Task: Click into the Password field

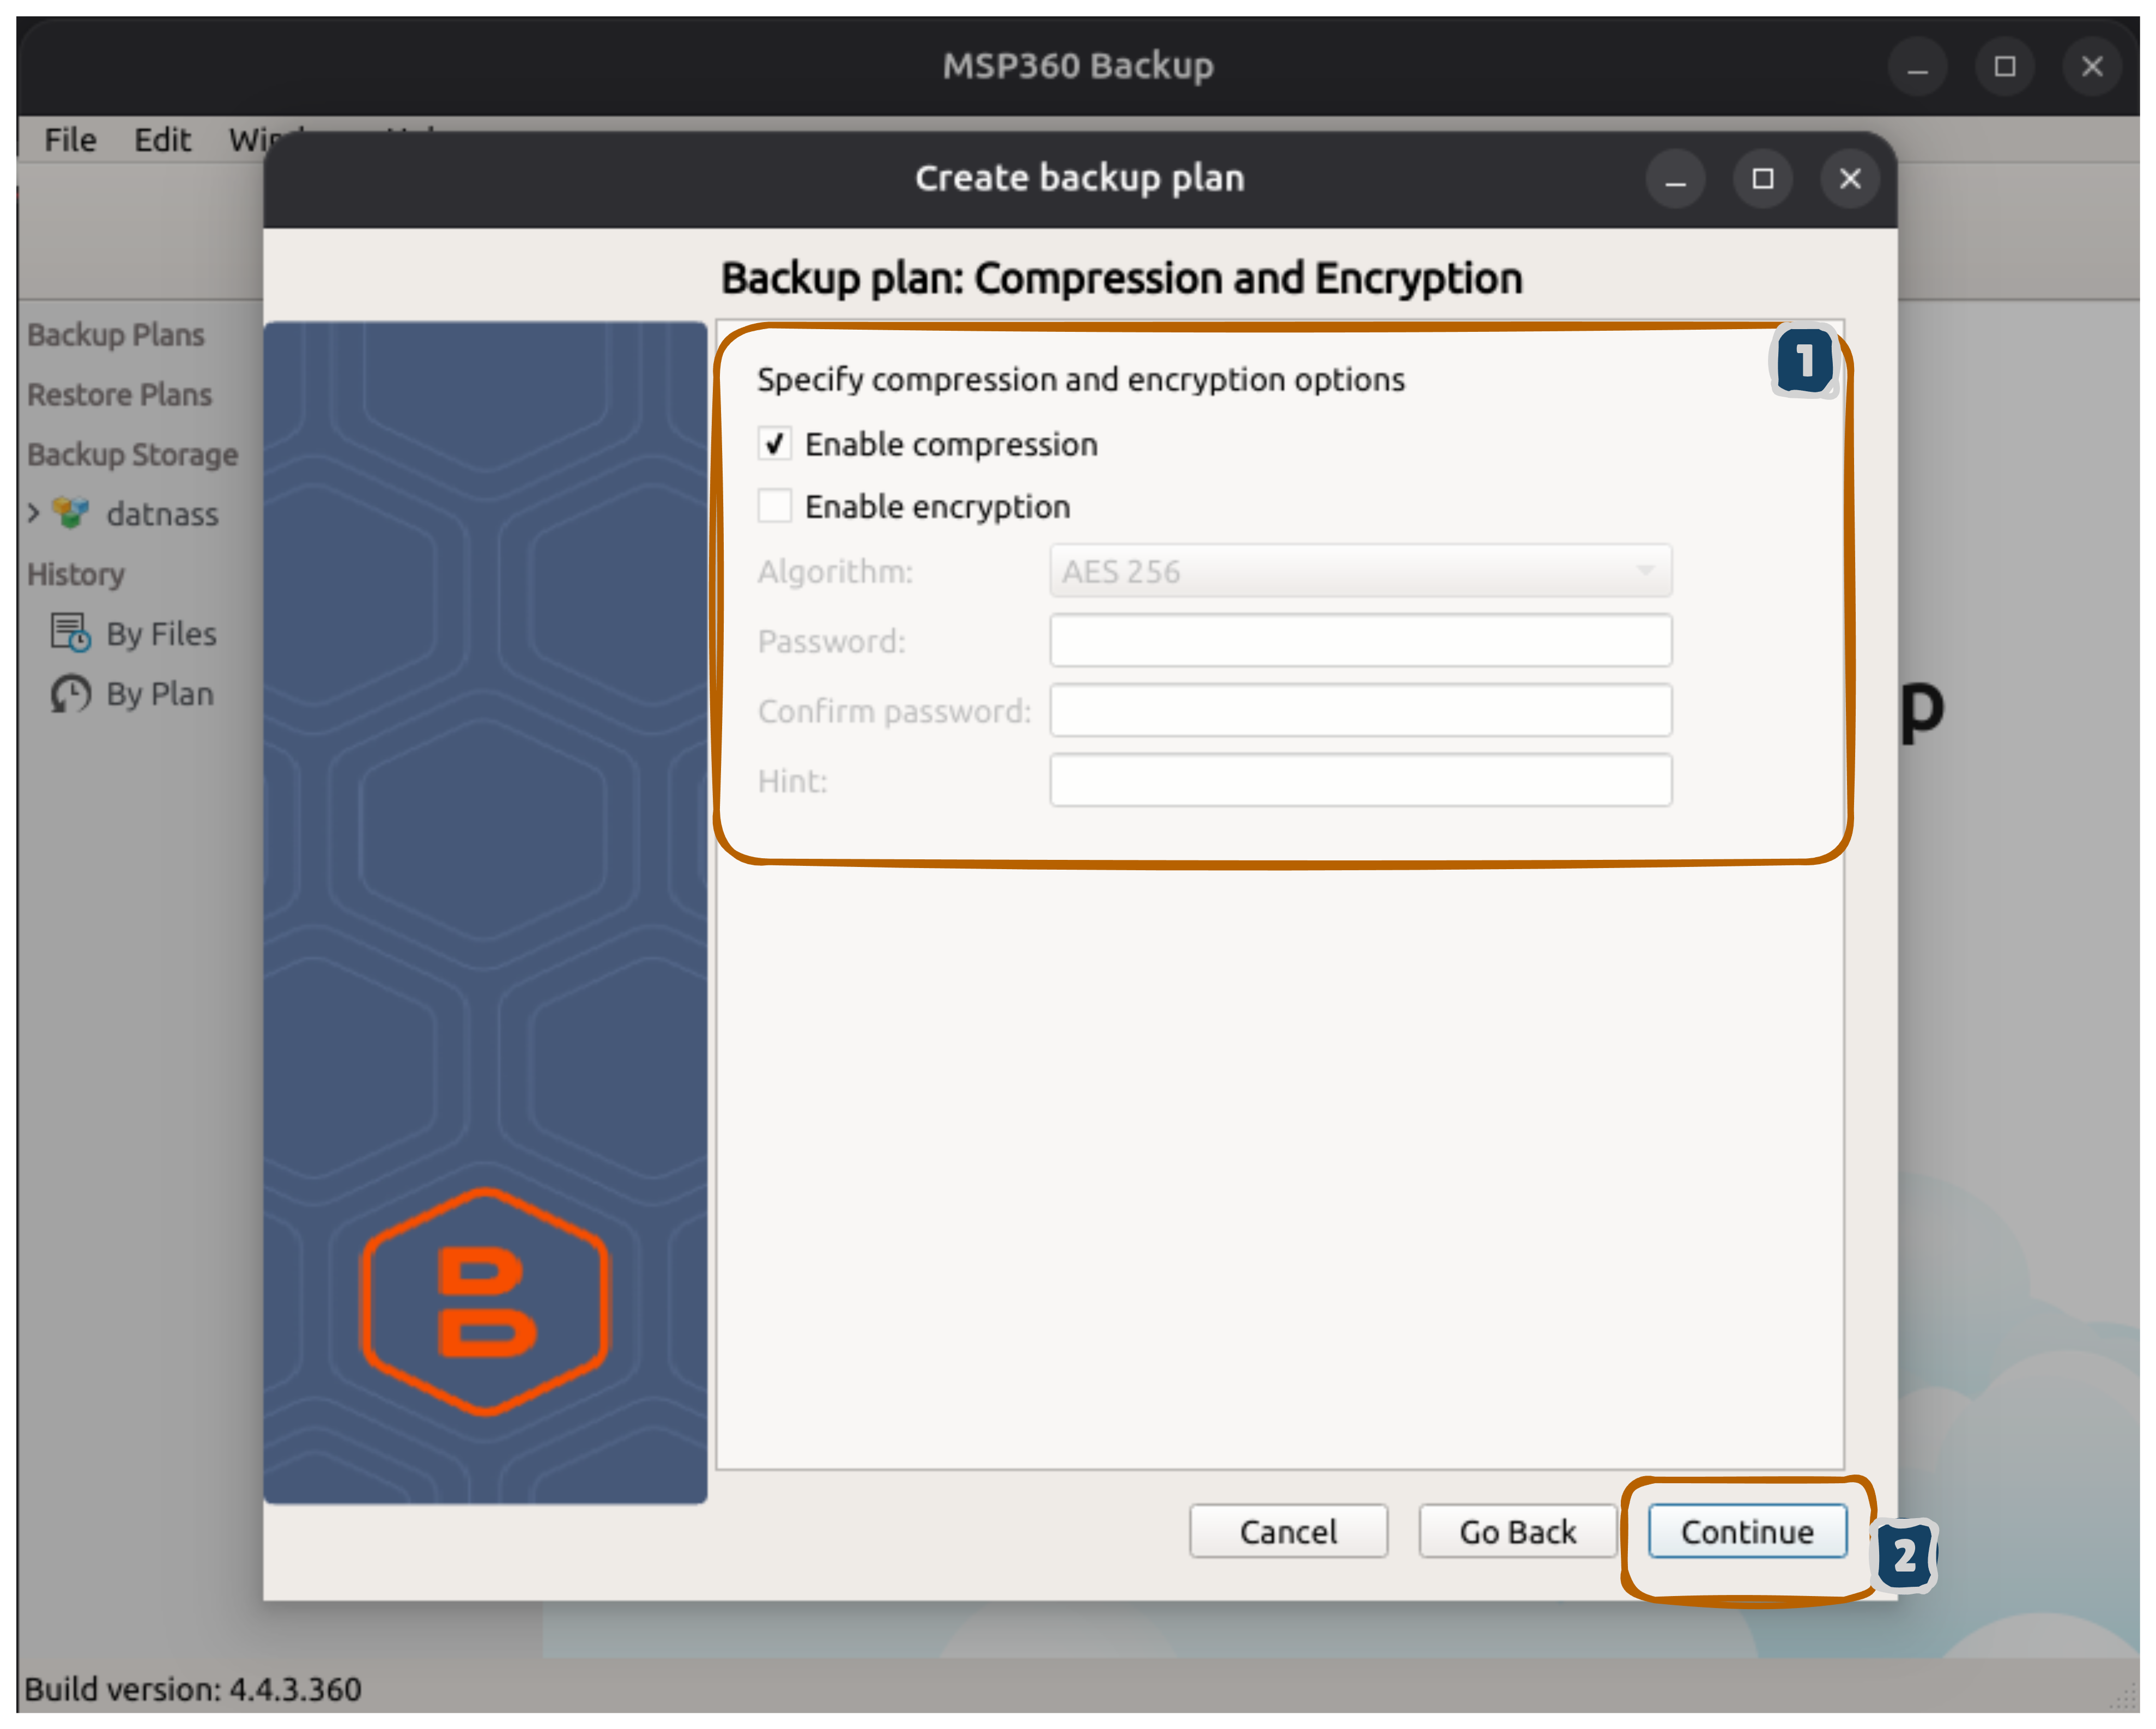Action: point(1360,641)
